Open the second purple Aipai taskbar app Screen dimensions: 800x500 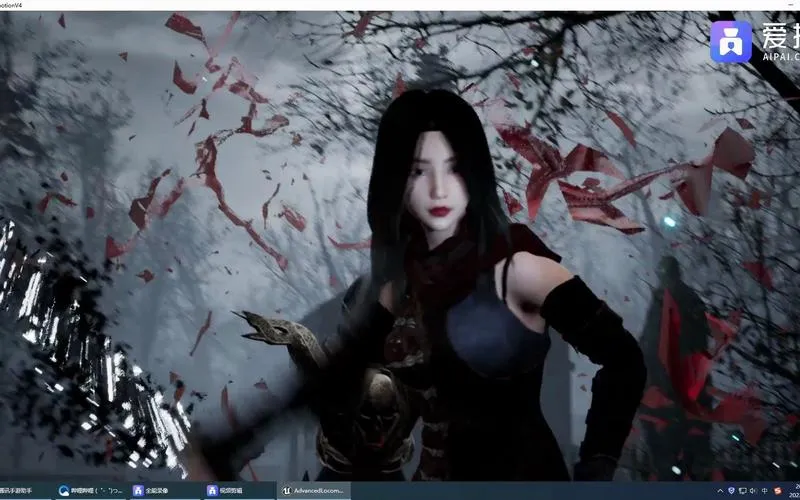[239, 491]
